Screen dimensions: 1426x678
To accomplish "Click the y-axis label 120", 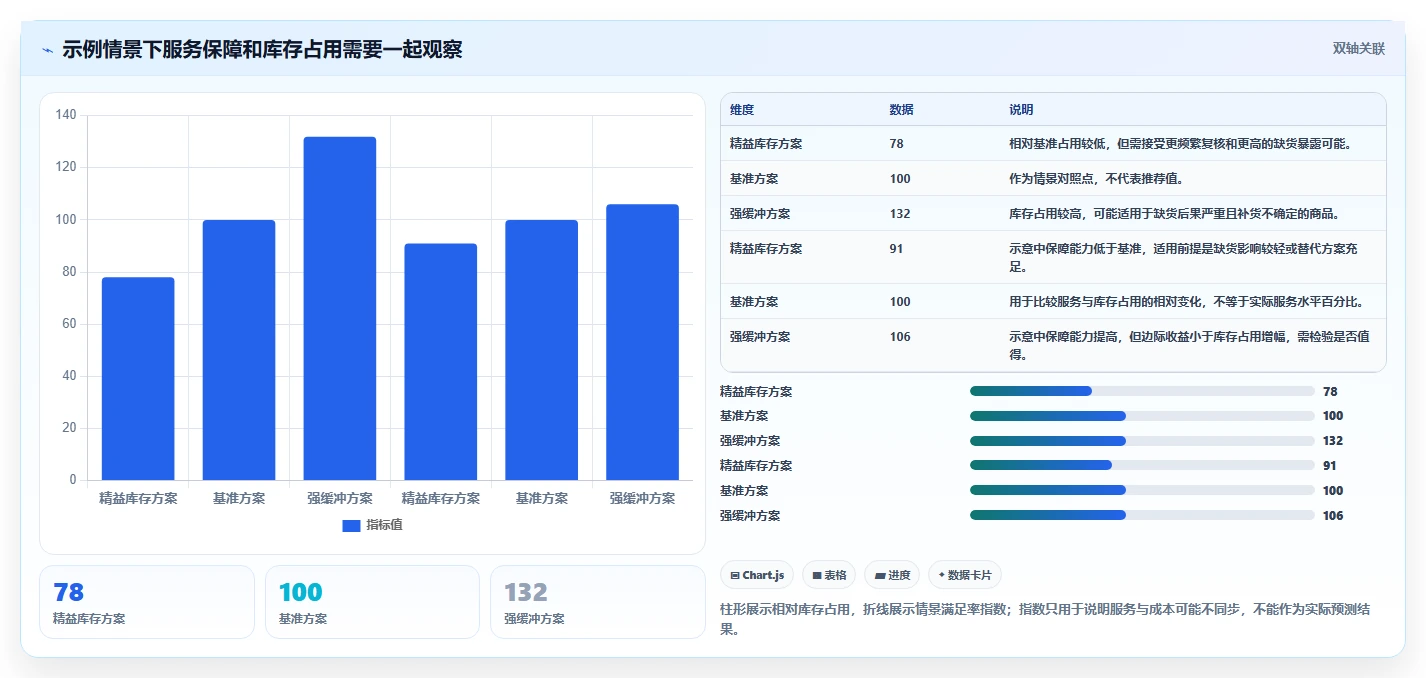I will point(66,167).
